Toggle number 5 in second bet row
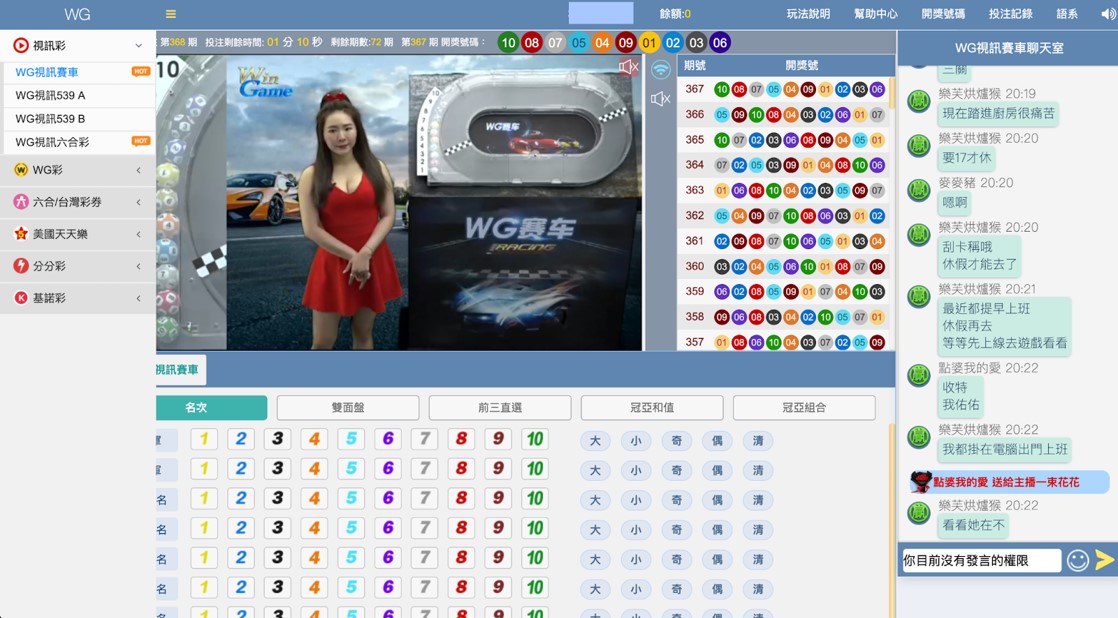Image resolution: width=1118 pixels, height=618 pixels. pos(352,469)
